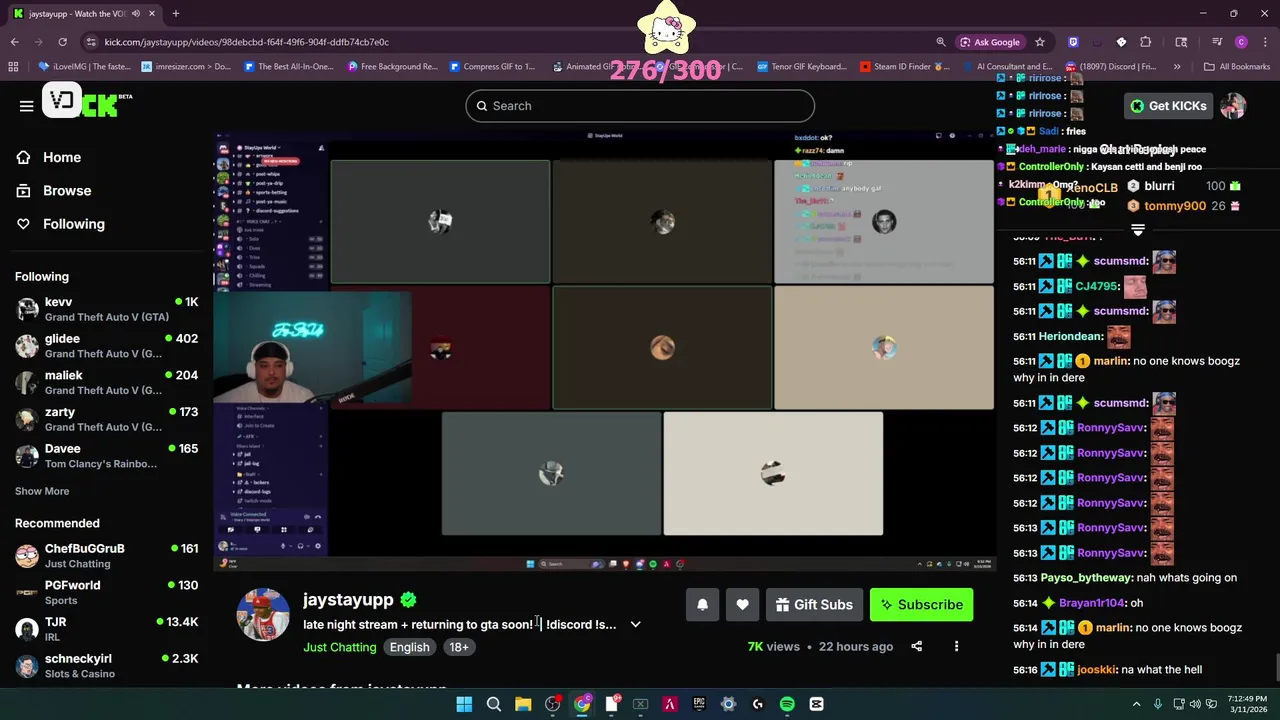This screenshot has width=1280, height=720.
Task: Bookmark this page with the star icon
Action: point(1040,42)
